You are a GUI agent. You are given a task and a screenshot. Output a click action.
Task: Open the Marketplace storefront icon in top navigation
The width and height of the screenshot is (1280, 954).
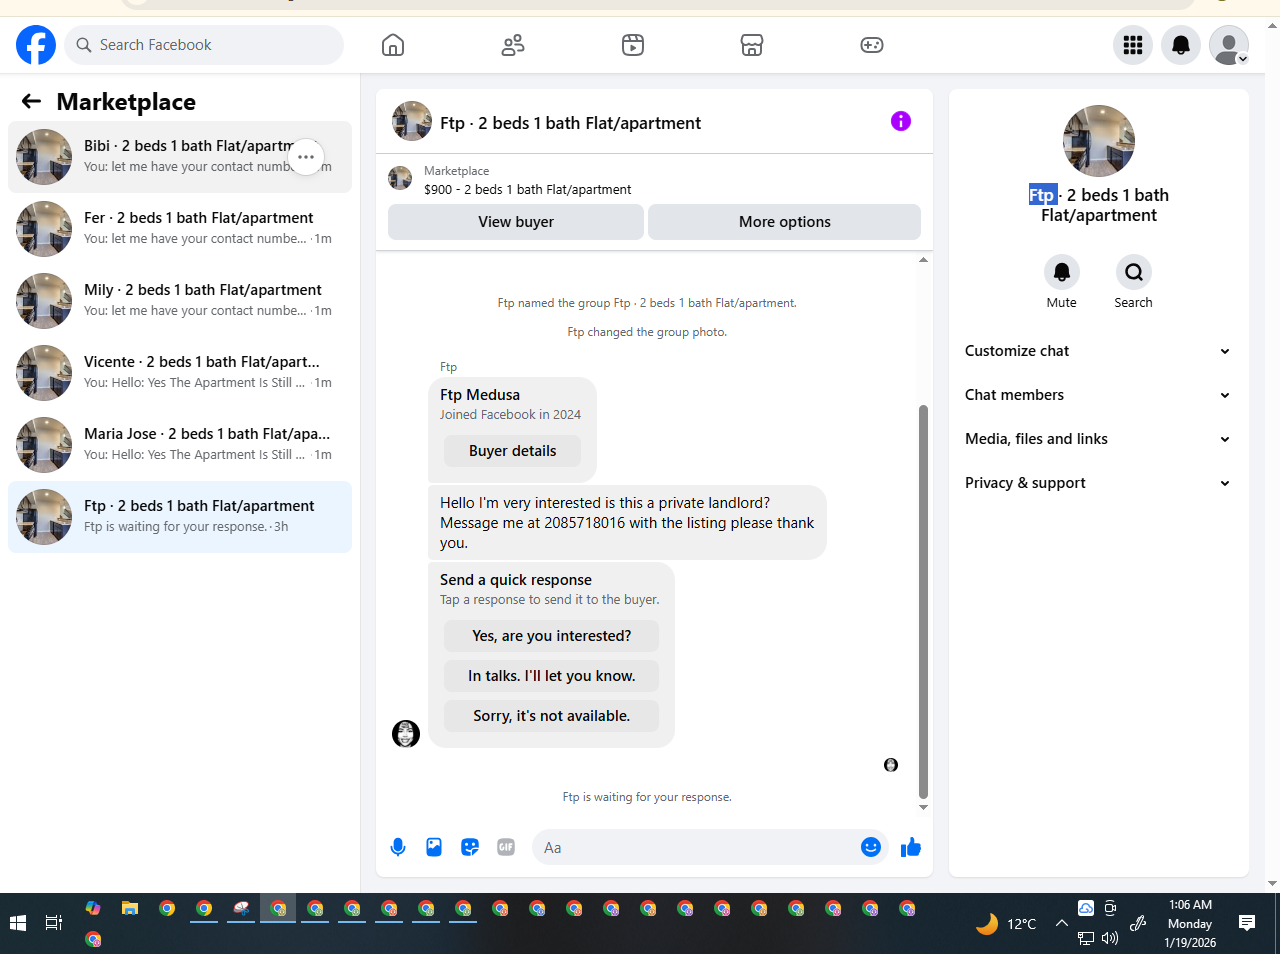(x=752, y=45)
